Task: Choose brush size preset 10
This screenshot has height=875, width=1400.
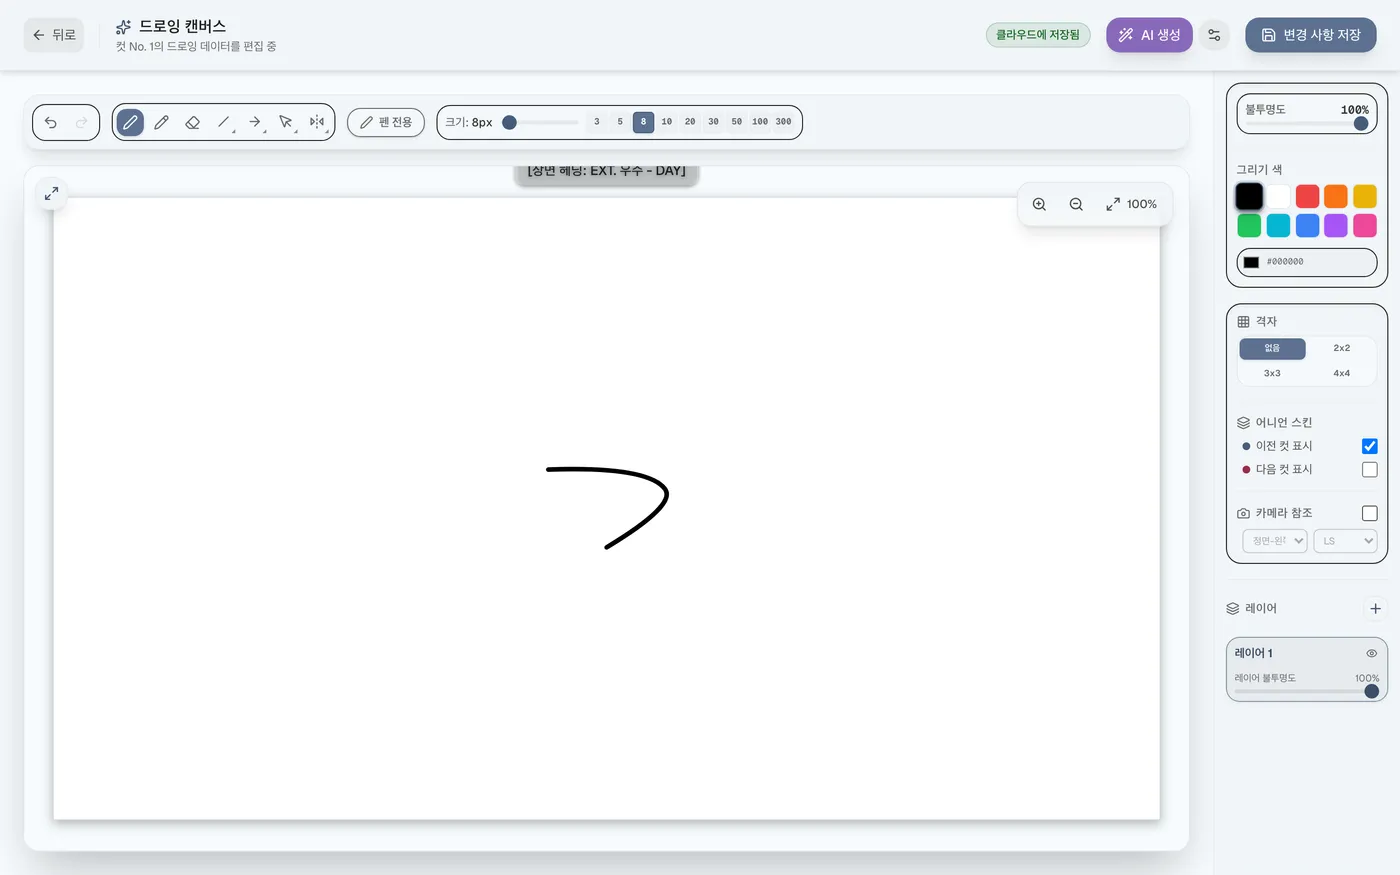Action: coord(667,122)
